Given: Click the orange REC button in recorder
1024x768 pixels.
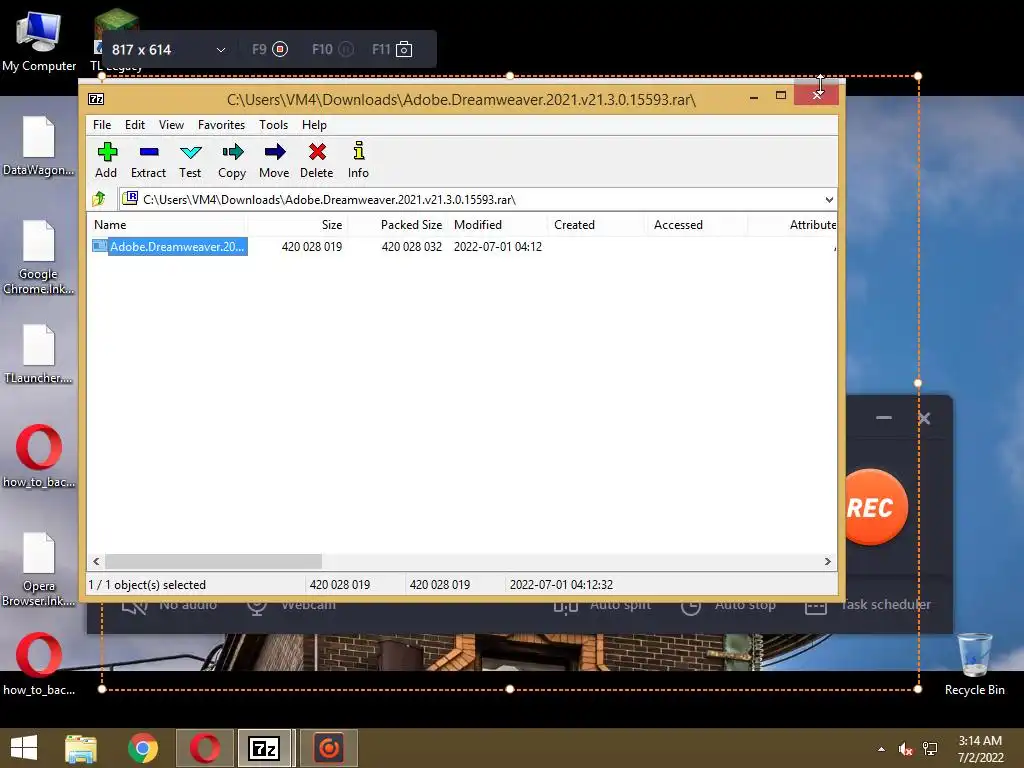Looking at the screenshot, I should click(x=874, y=507).
